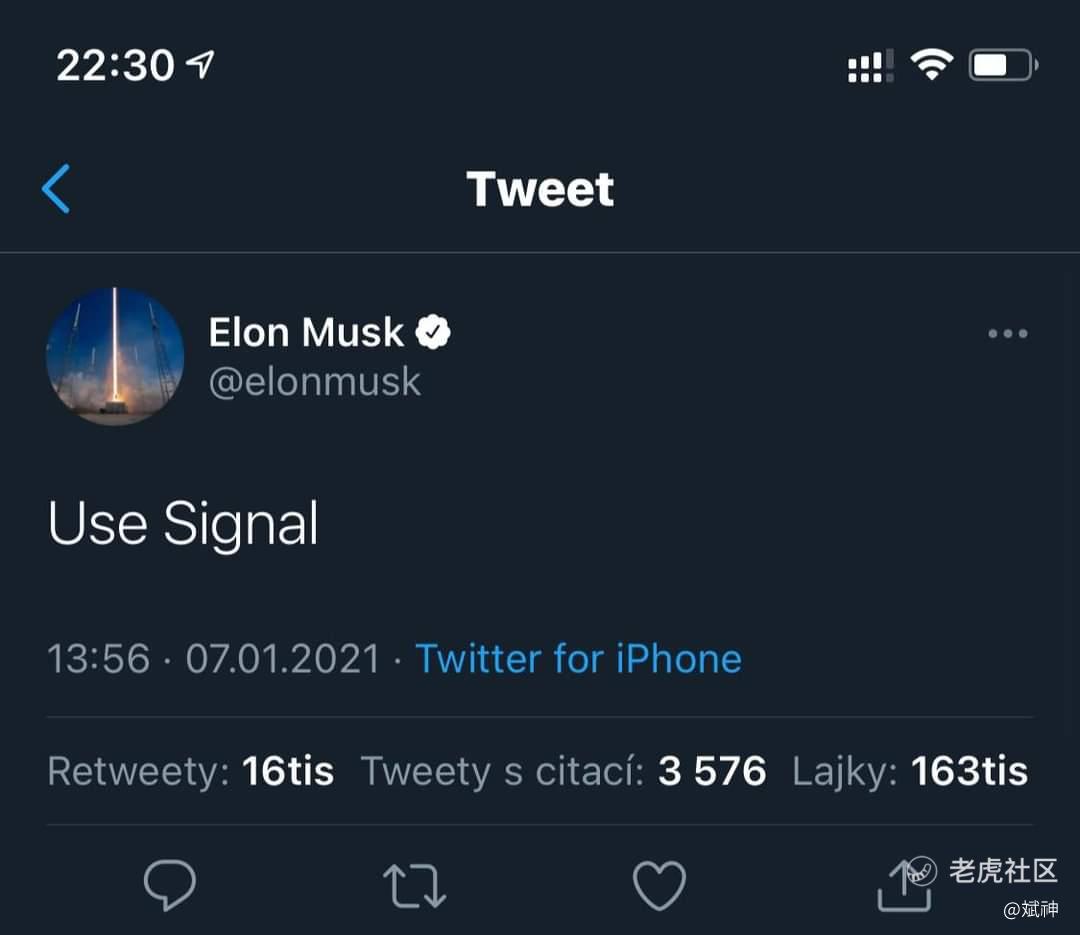Tap the back chevron to leave the tweet
The width and height of the screenshot is (1080, 935).
[57, 188]
